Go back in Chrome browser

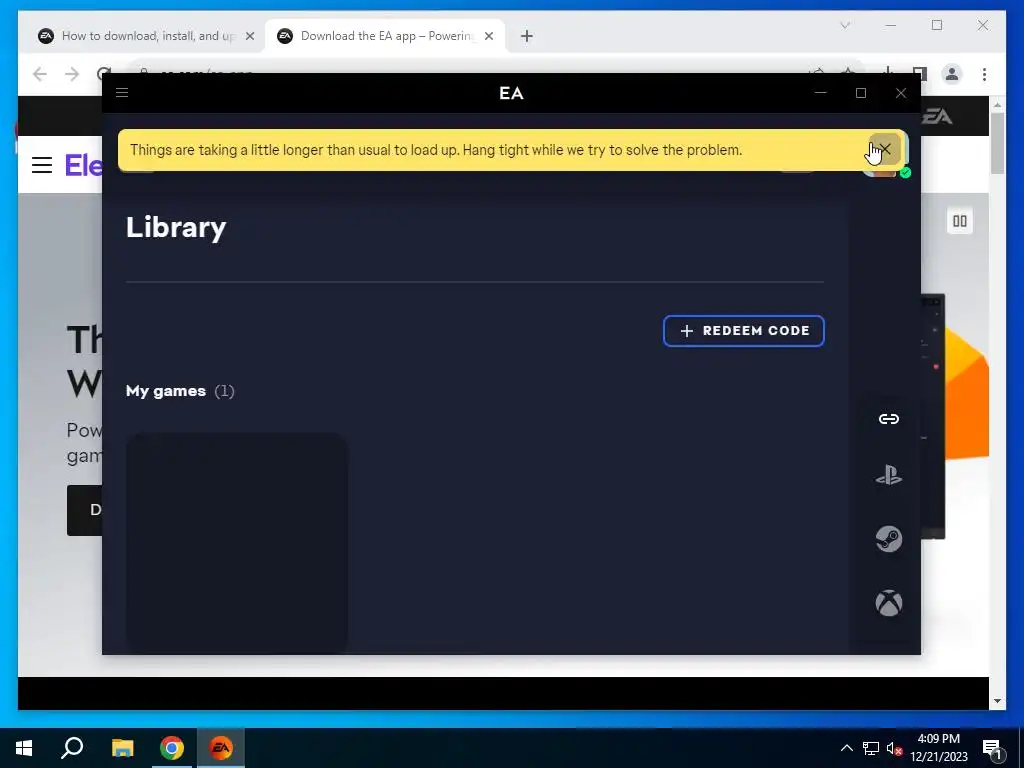(x=40, y=74)
